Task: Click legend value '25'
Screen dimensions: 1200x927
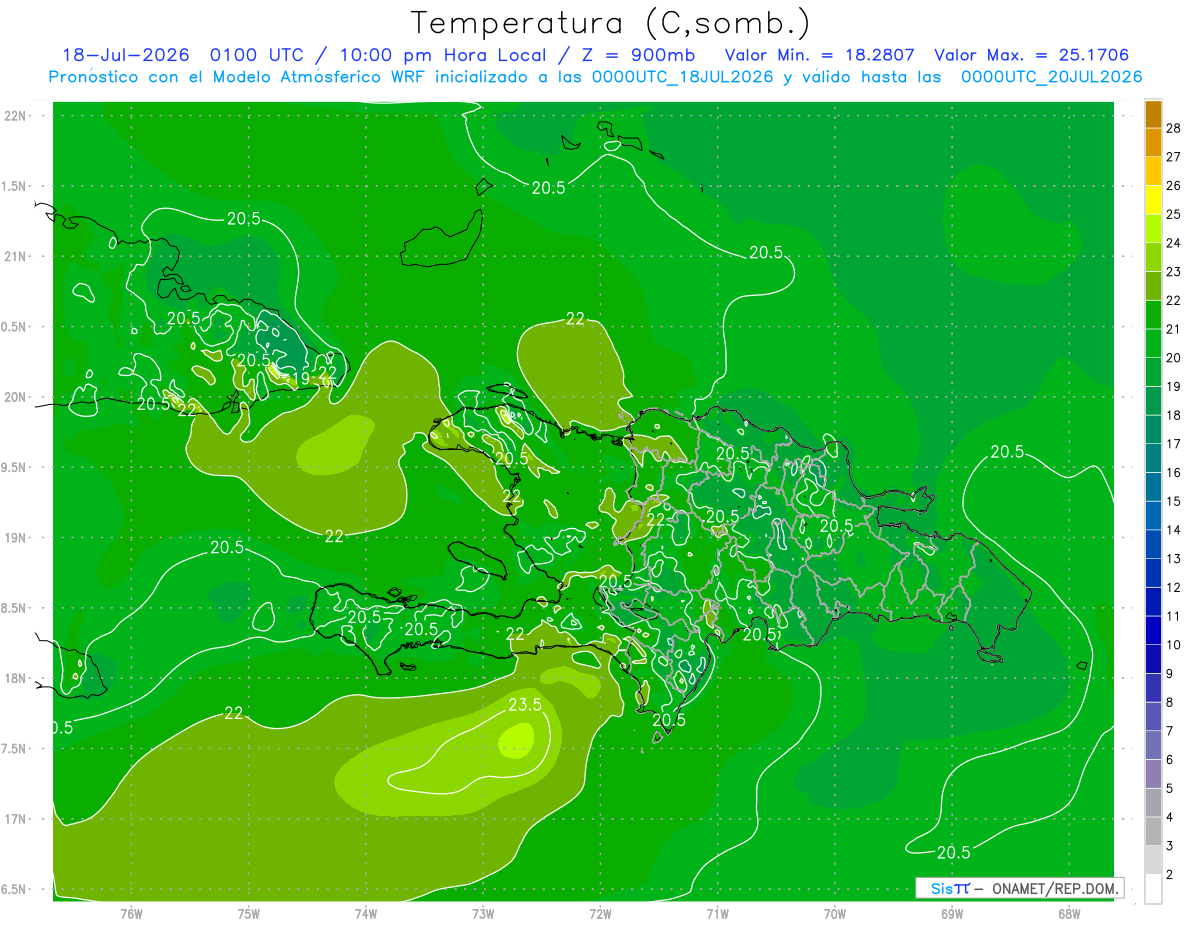Action: coord(1174,215)
